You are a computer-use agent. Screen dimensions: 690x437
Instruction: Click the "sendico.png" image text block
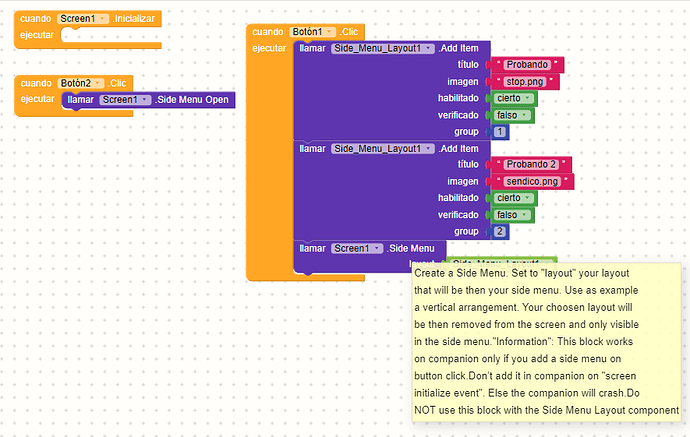532,182
